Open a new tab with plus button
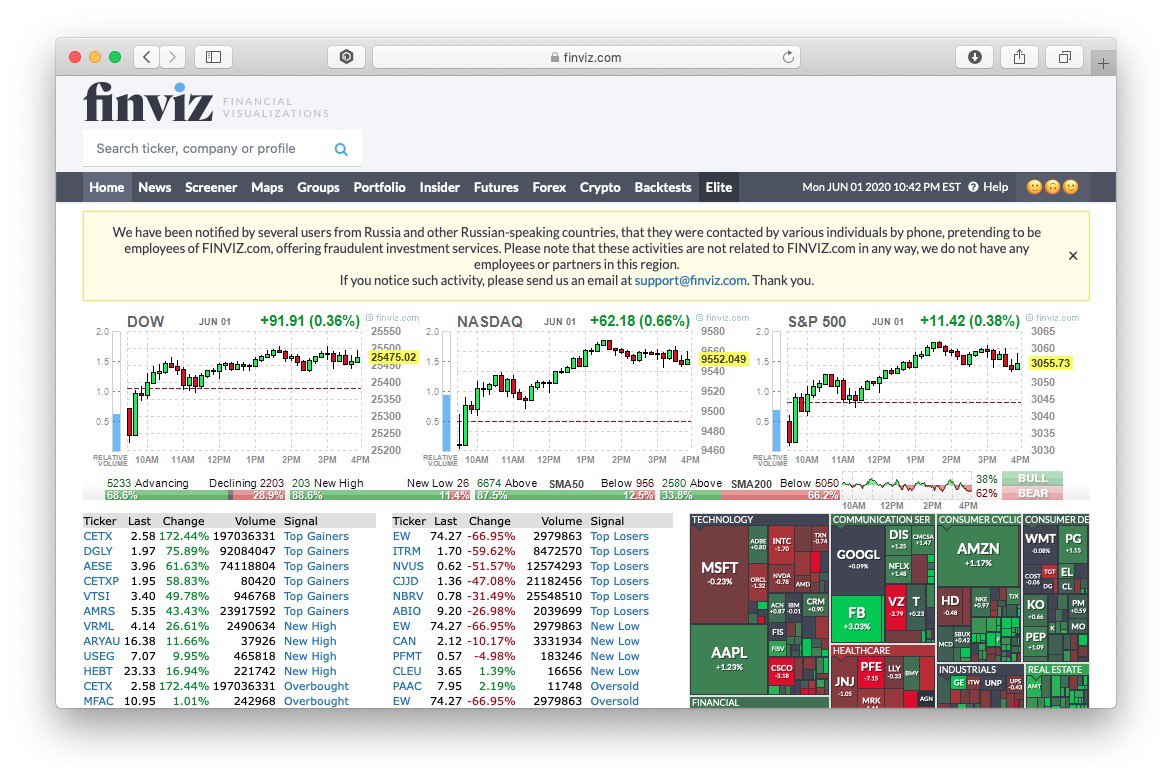 click(x=1103, y=64)
